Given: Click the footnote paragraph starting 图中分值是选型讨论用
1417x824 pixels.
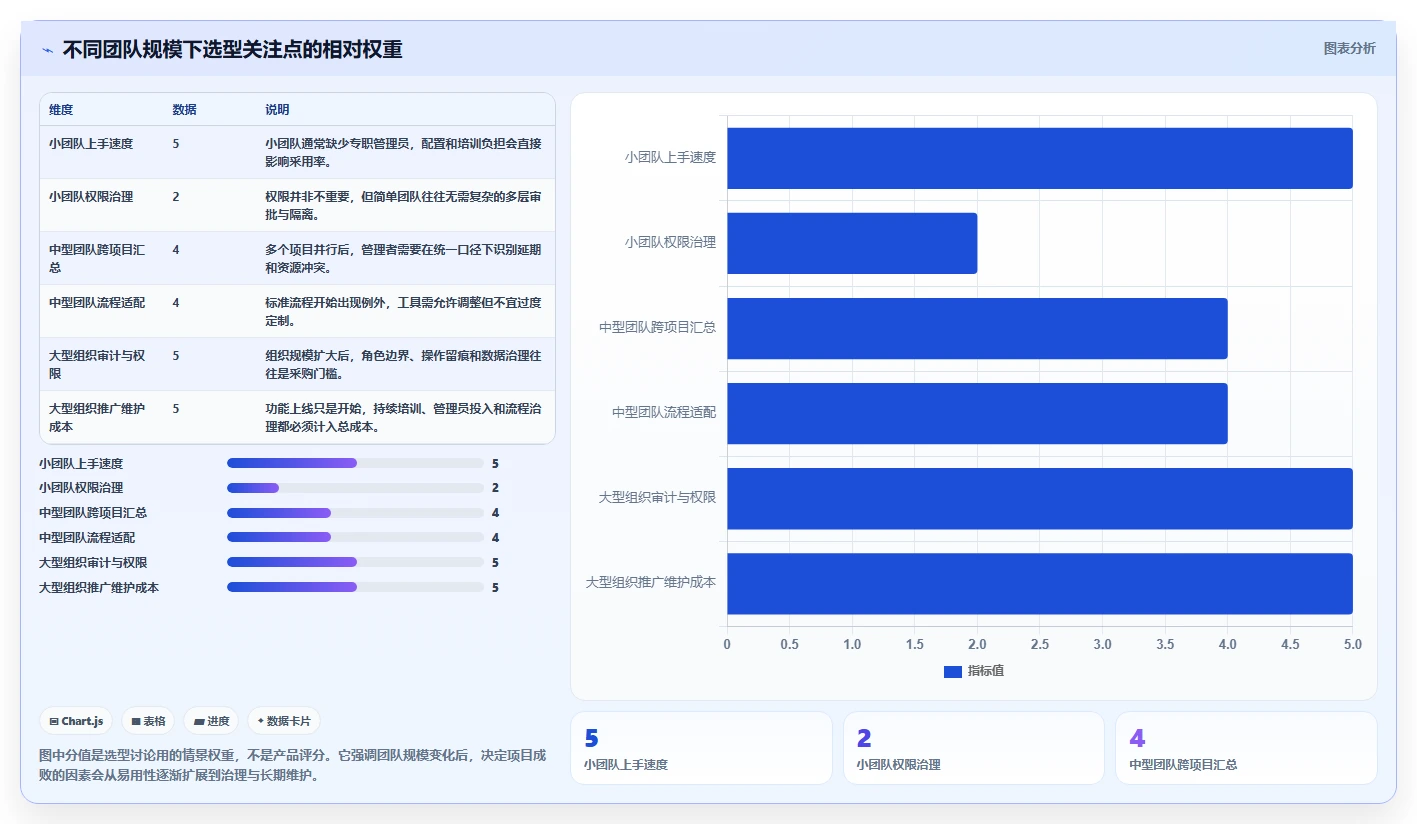Looking at the screenshot, I should pyautogui.click(x=292, y=765).
